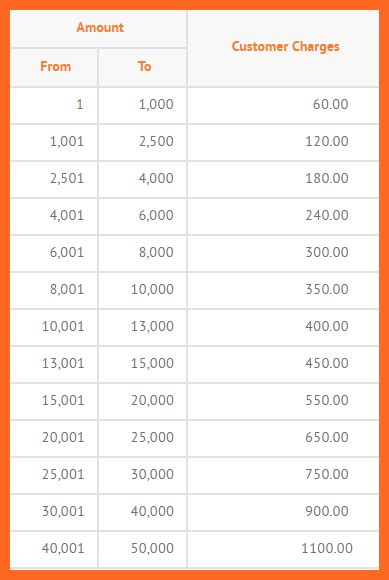Screen dimensions: 389x580
Task: Select the 2,500 To cell
Action: 142,142
